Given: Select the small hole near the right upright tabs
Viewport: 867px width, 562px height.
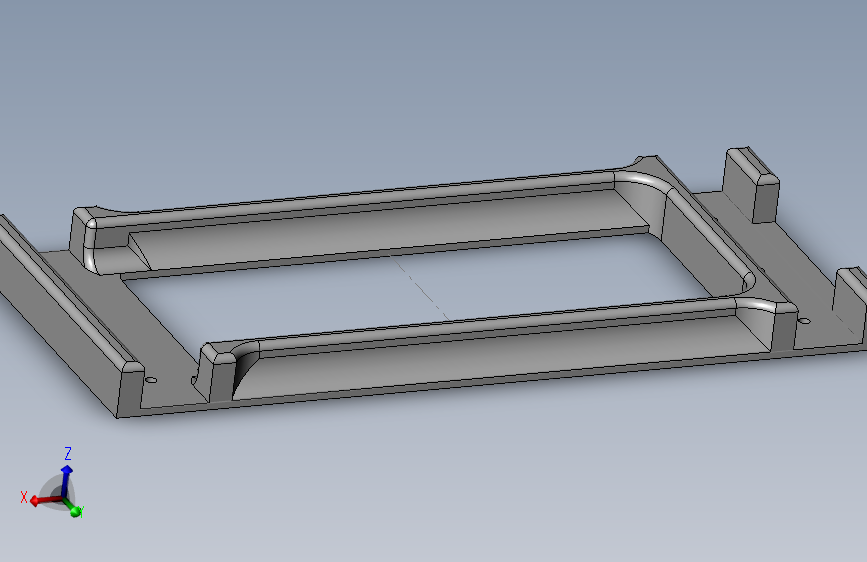Looking at the screenshot, I should [x=805, y=321].
